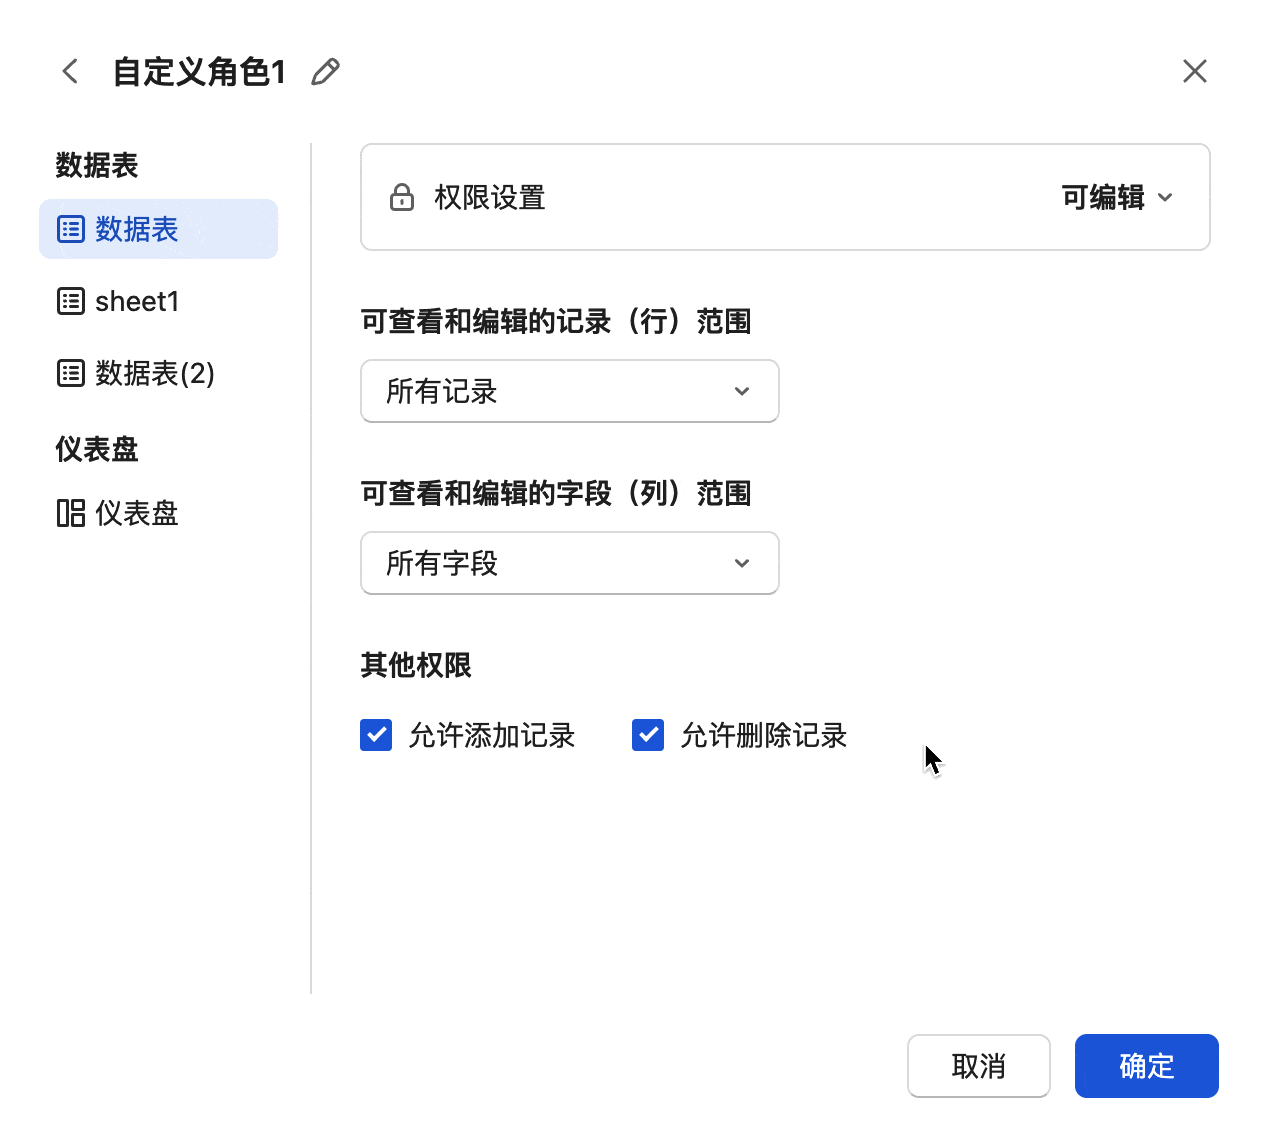Viewport: 1262px width, 1126px height.
Task: Expand the 所有记录 row range dropdown
Action: [x=569, y=391]
